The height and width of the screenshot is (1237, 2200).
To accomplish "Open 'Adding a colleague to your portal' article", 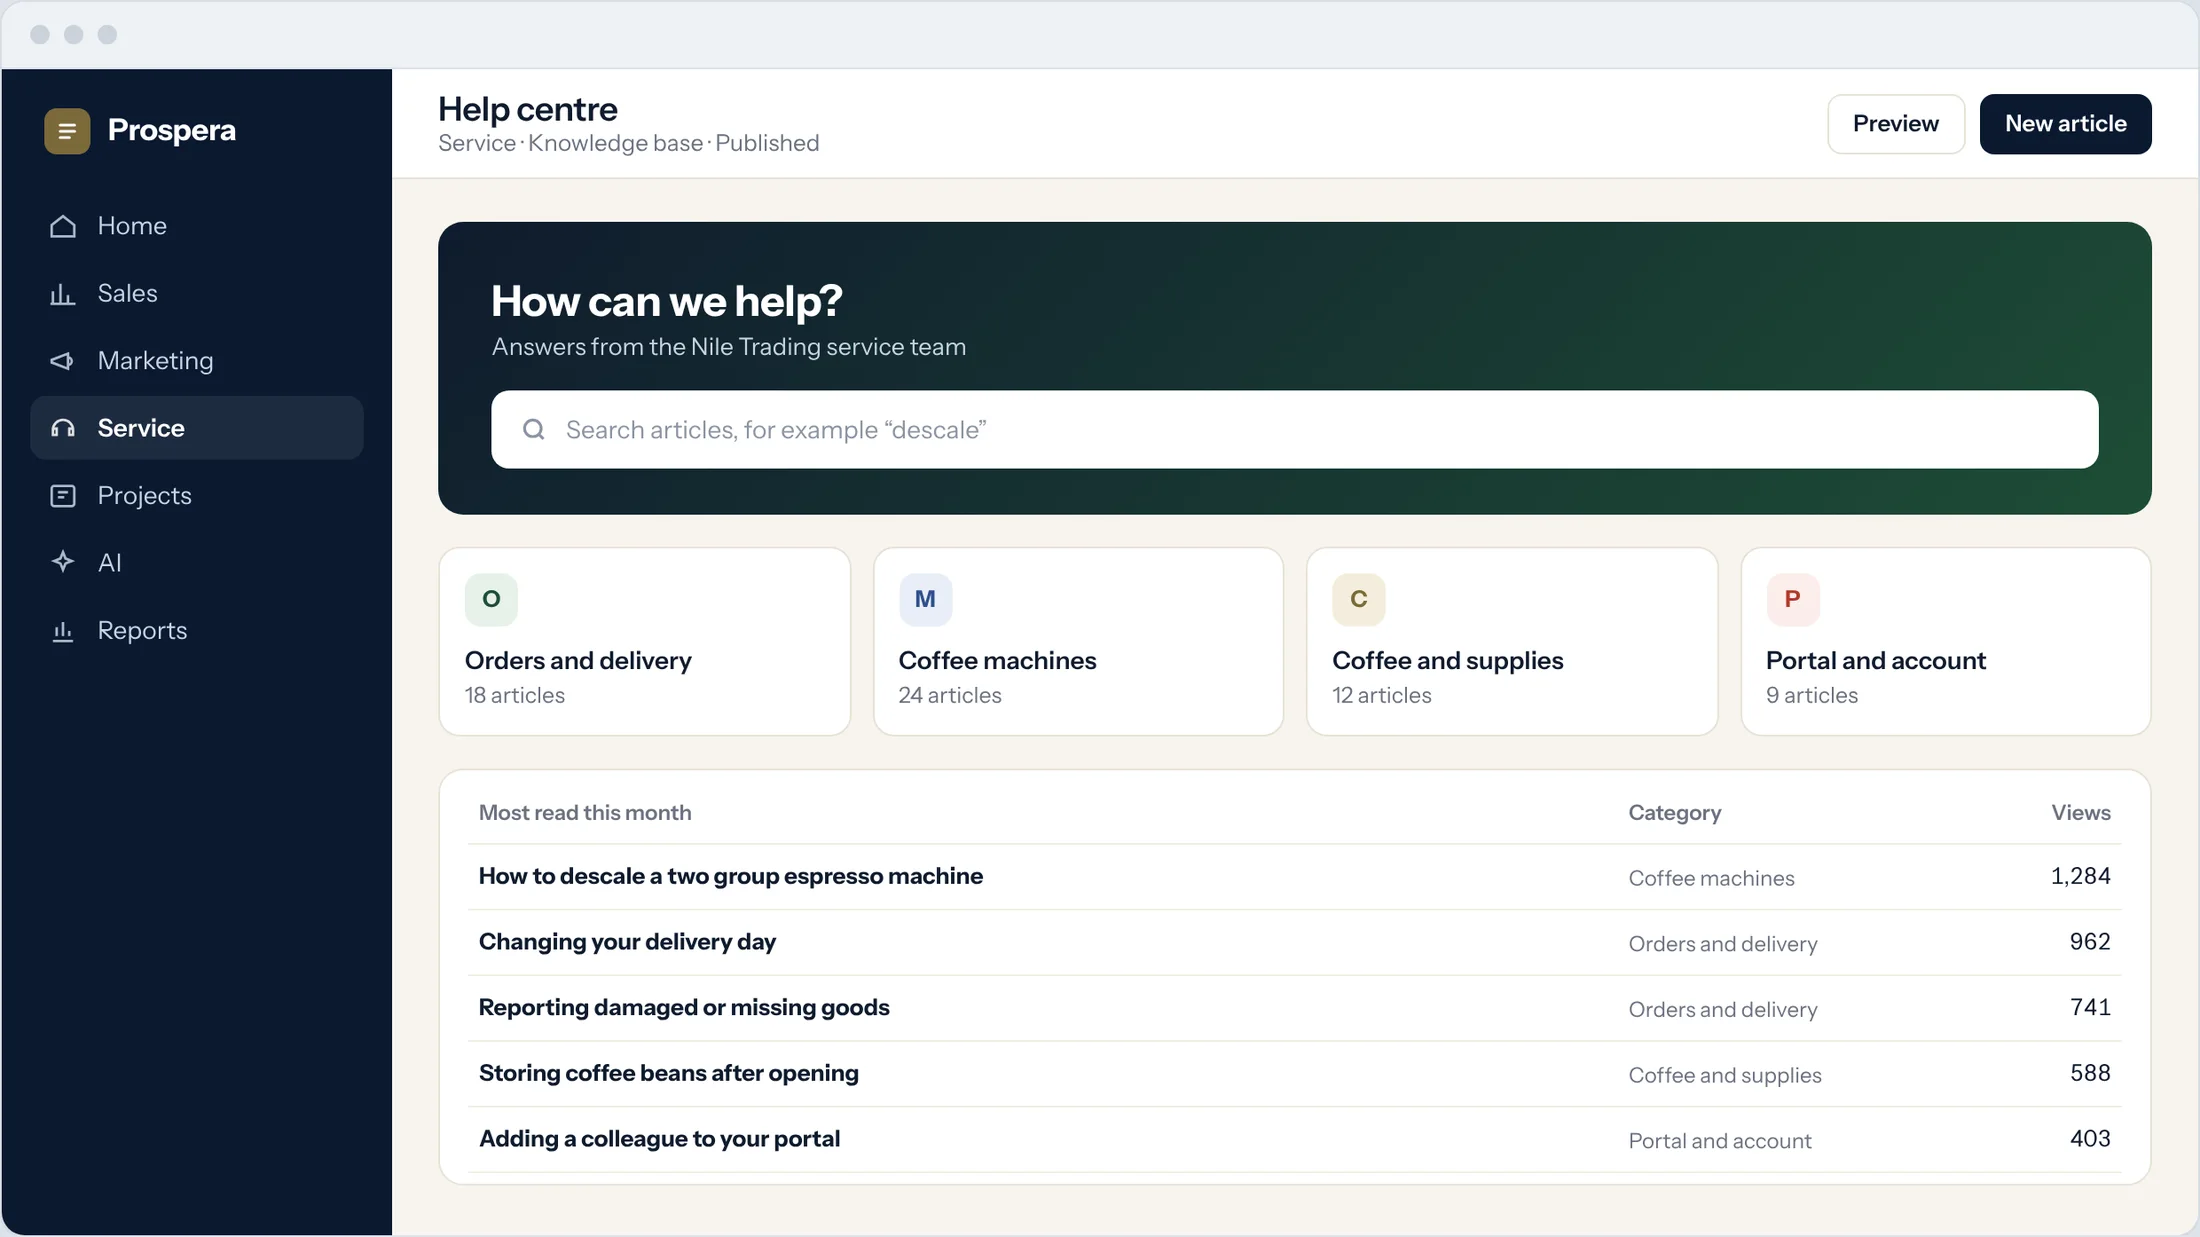I will coord(659,1139).
